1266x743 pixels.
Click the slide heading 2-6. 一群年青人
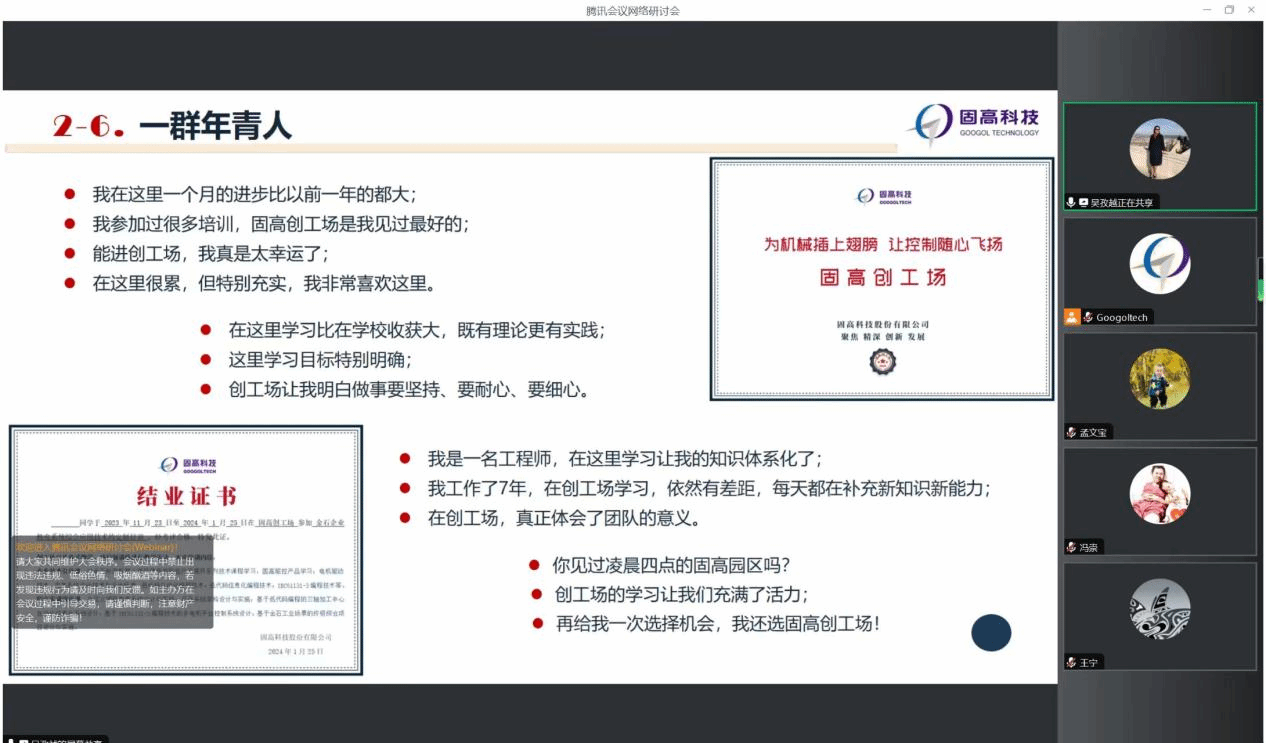172,126
